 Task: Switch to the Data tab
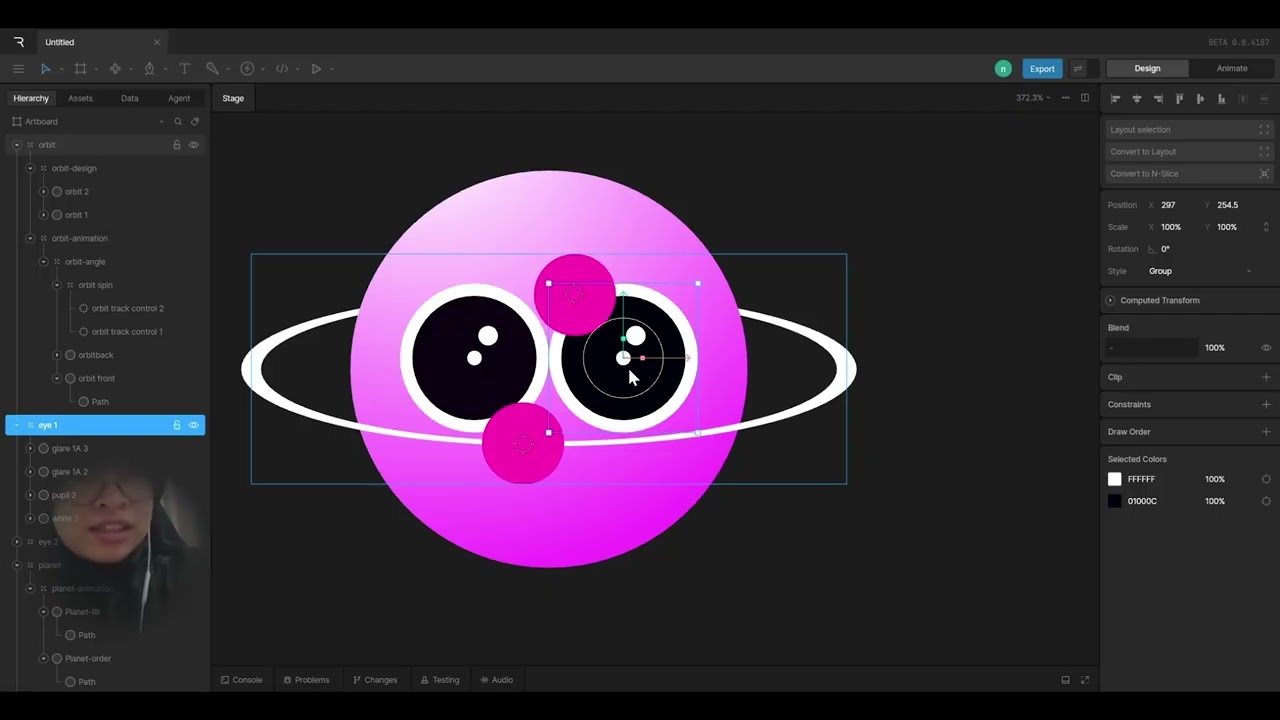pos(130,98)
